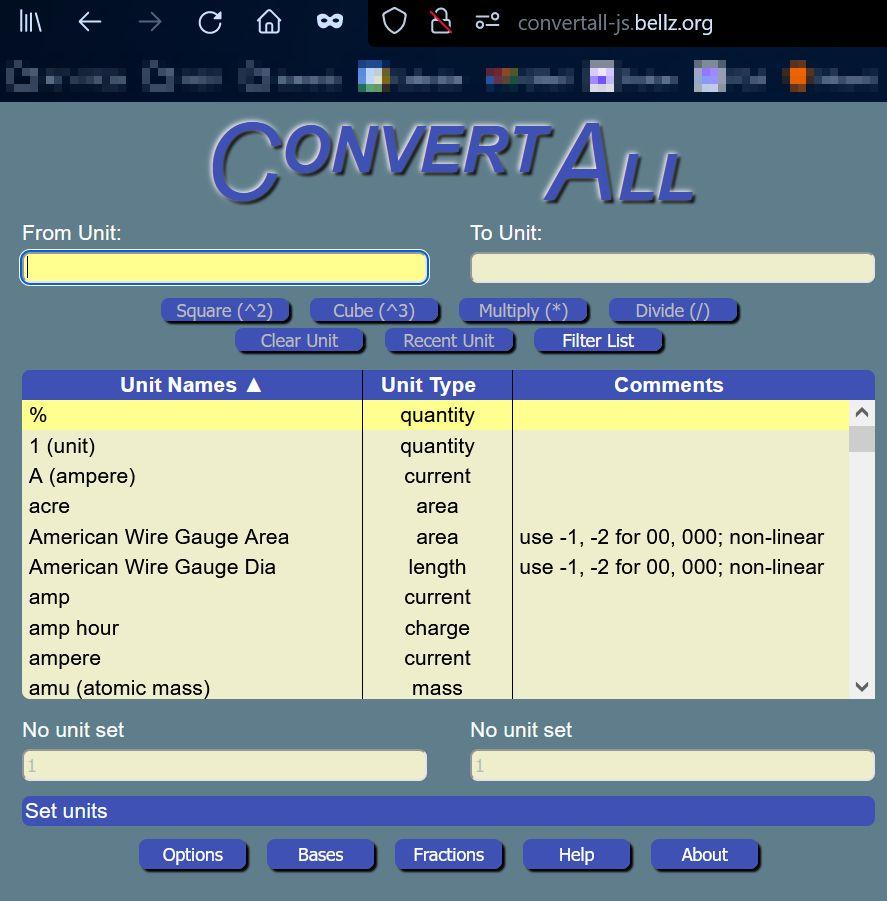
Task: Reload the page with the refresh icon
Action: pyautogui.click(x=210, y=22)
